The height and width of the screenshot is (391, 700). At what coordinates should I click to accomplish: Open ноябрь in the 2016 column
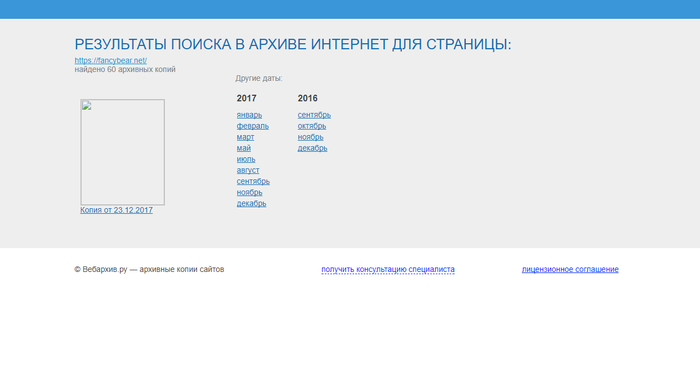pos(311,137)
